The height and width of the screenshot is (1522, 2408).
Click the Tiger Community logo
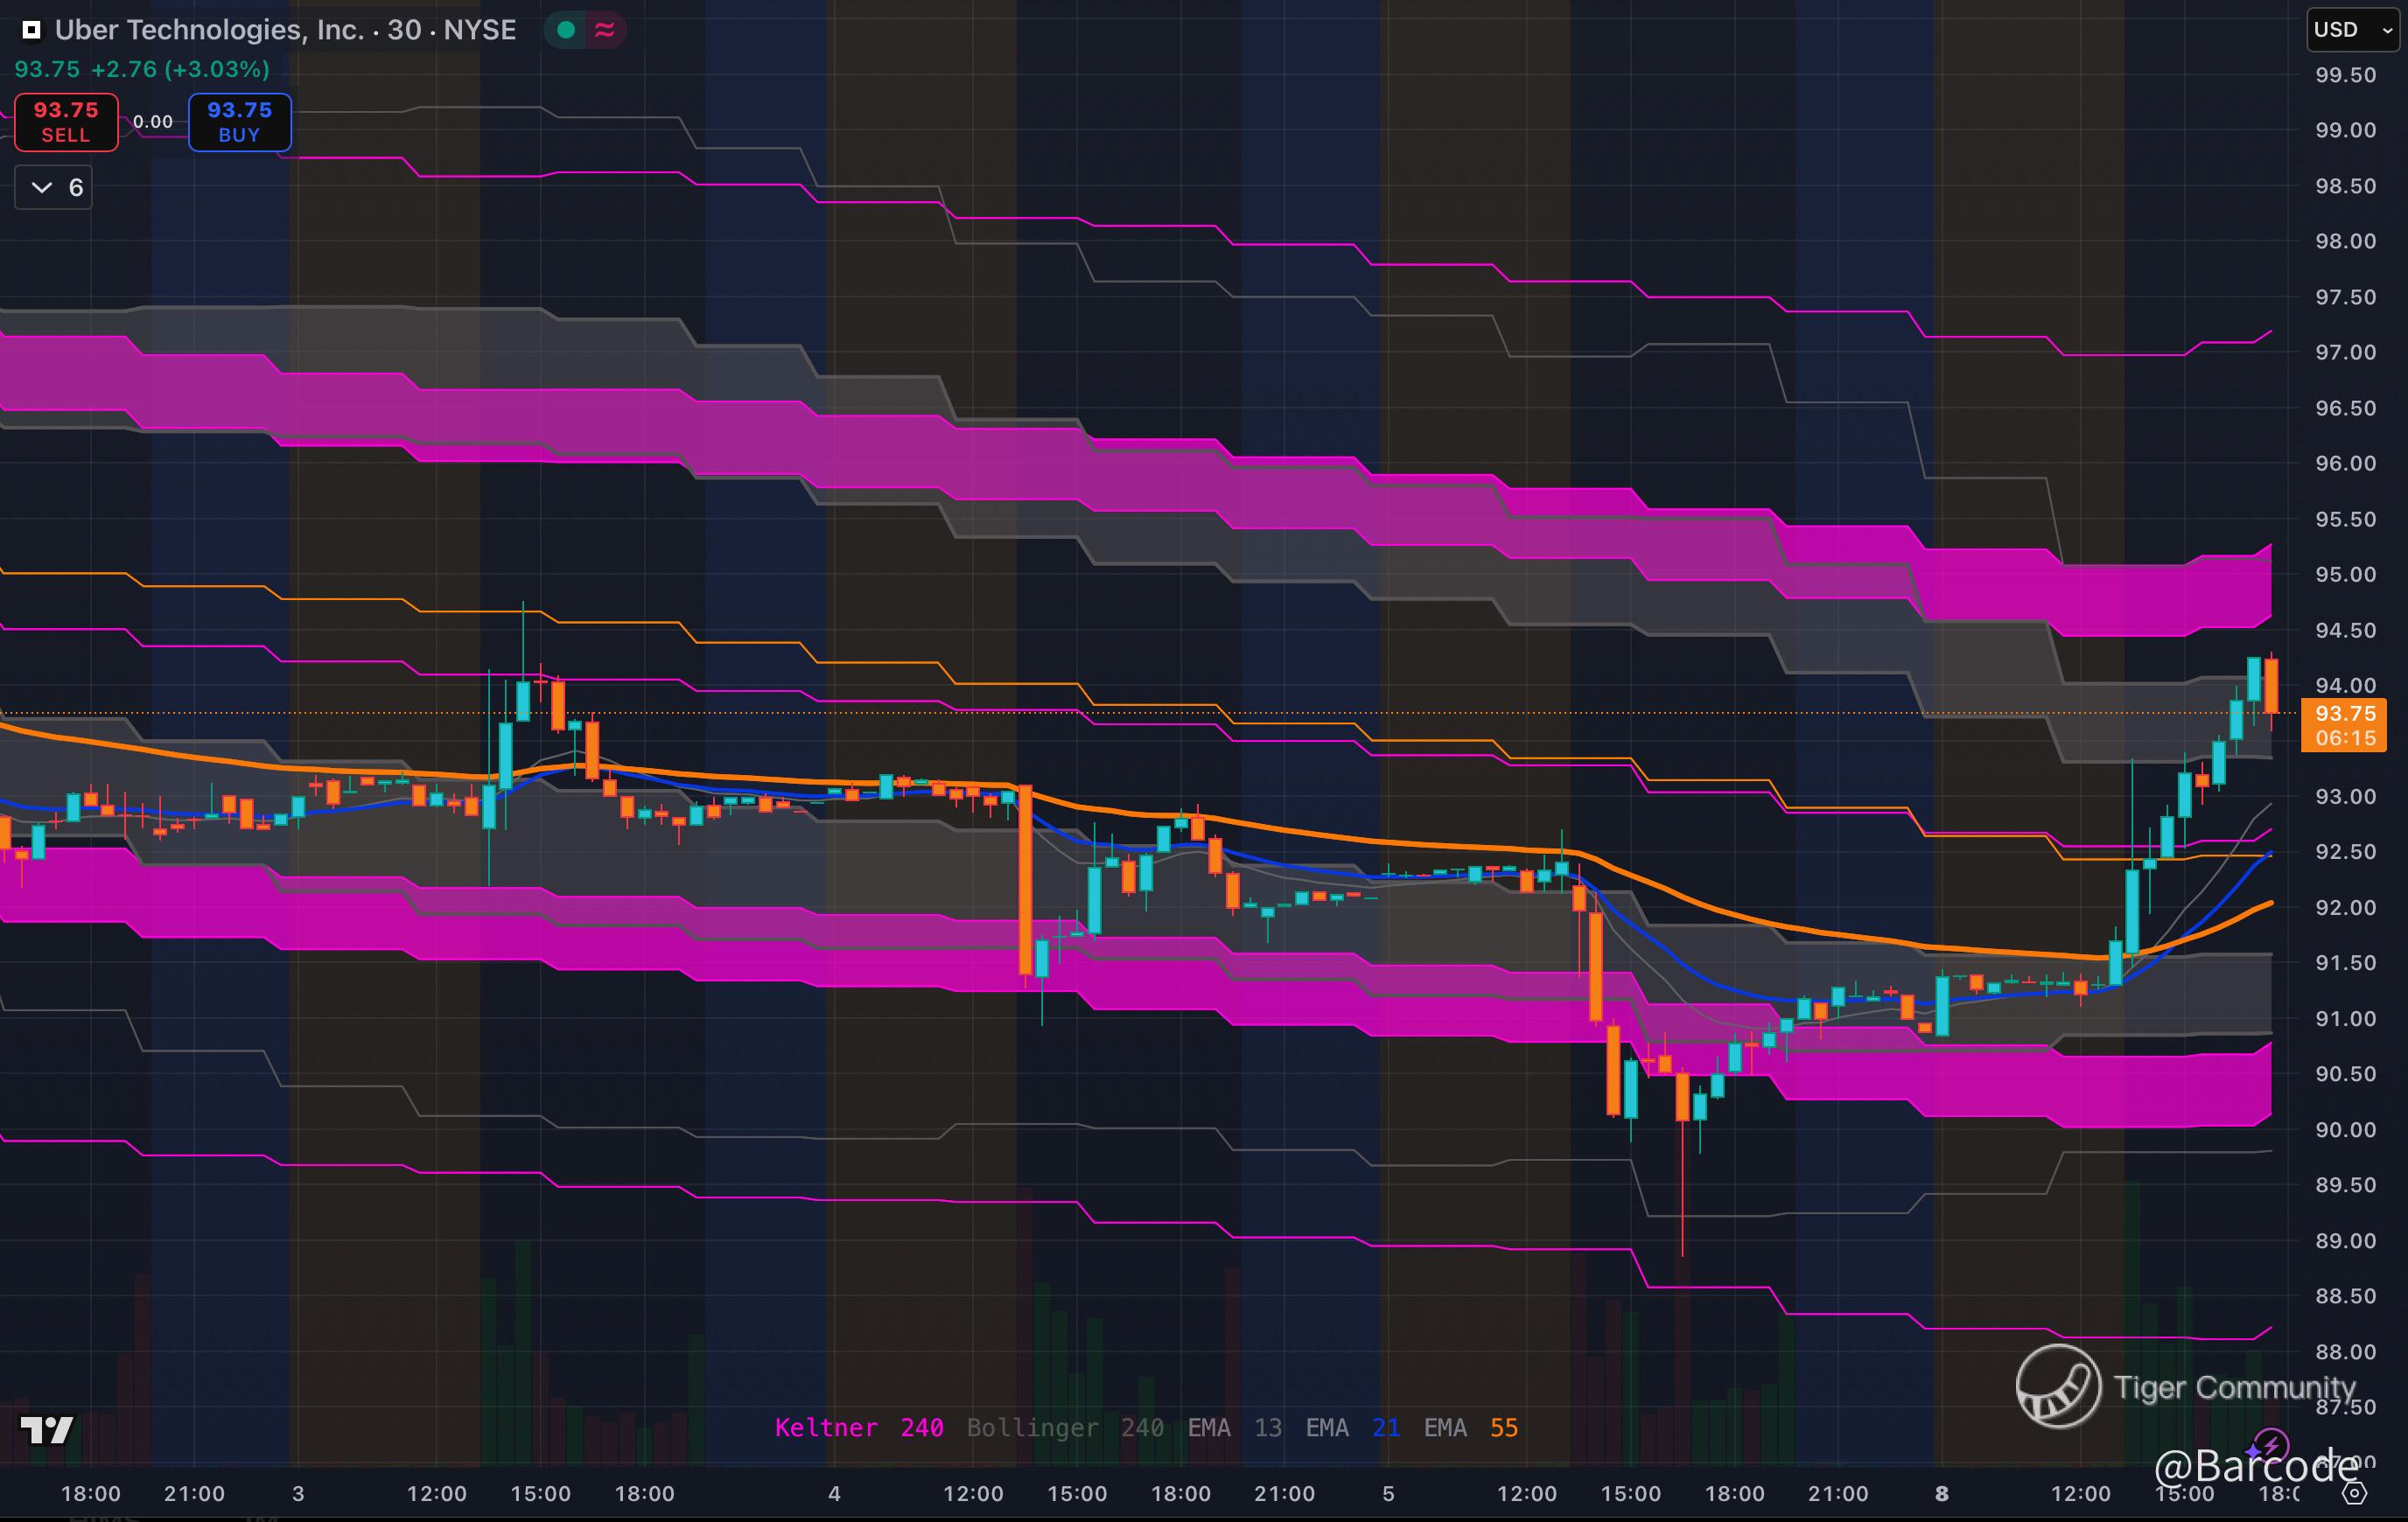(x=2058, y=1386)
